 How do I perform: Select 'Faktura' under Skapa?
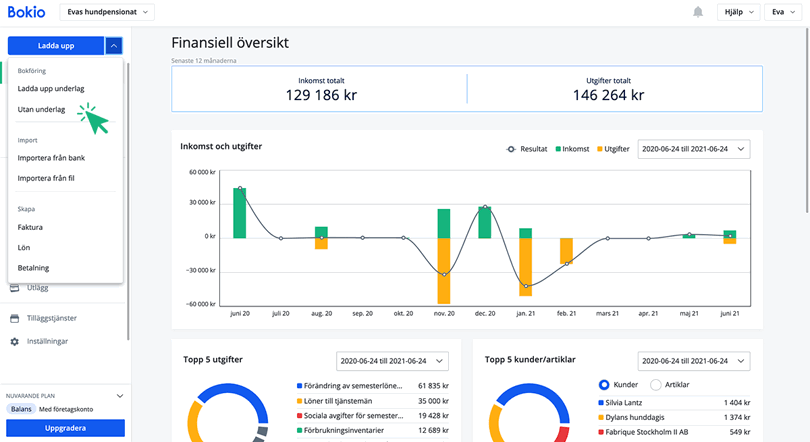coord(30,227)
